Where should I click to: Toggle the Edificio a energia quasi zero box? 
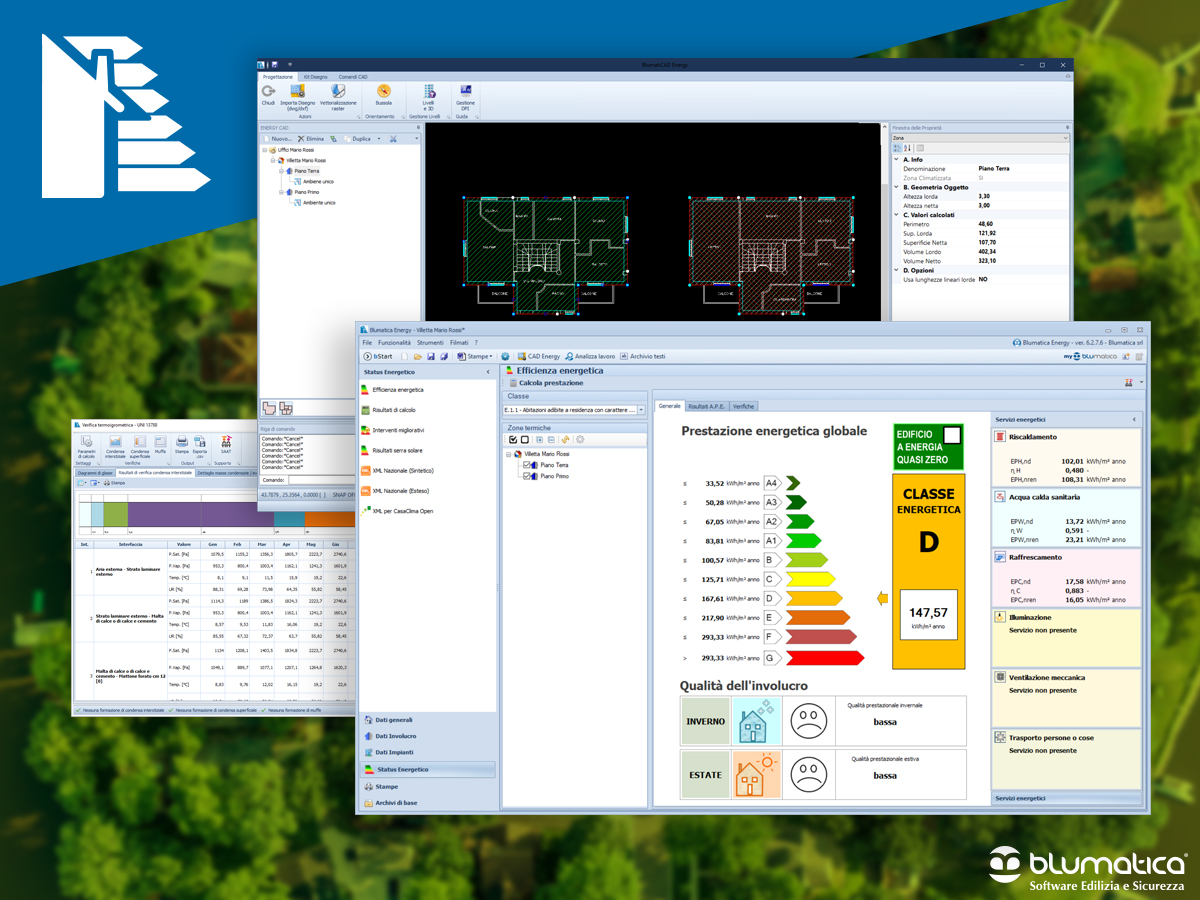coord(953,435)
